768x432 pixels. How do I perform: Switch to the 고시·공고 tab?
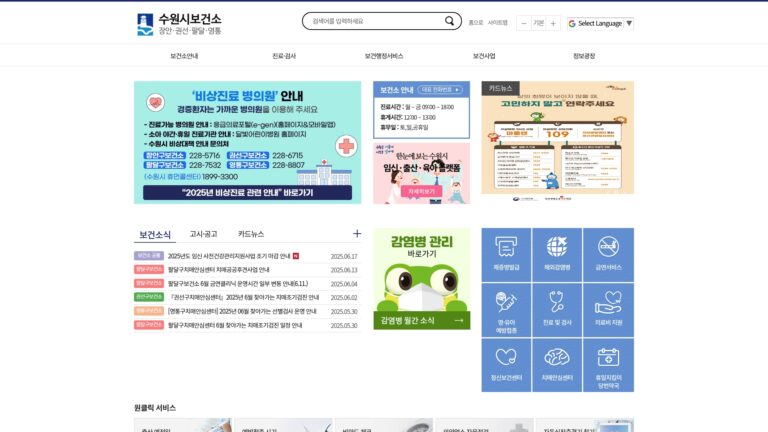[x=203, y=234]
